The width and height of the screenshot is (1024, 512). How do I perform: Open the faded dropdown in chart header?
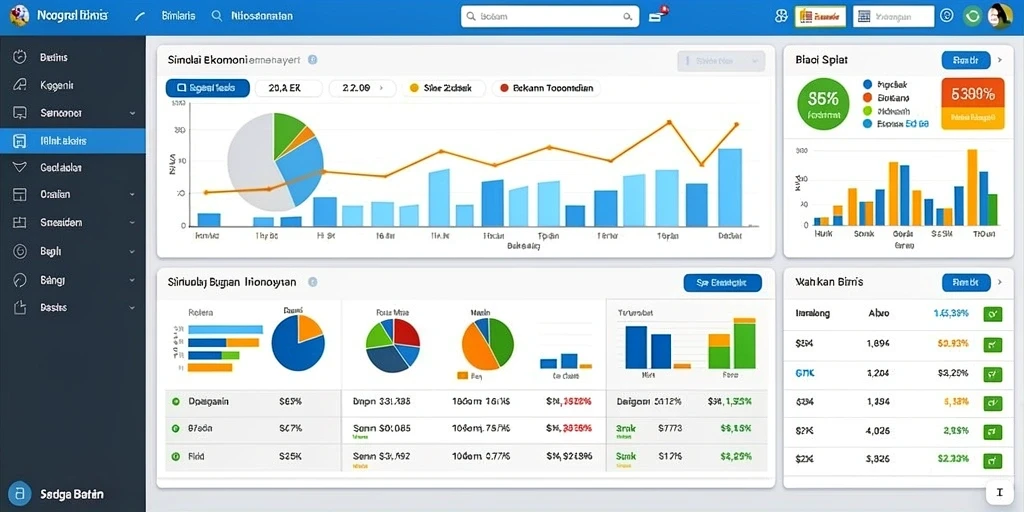pyautogui.click(x=721, y=61)
